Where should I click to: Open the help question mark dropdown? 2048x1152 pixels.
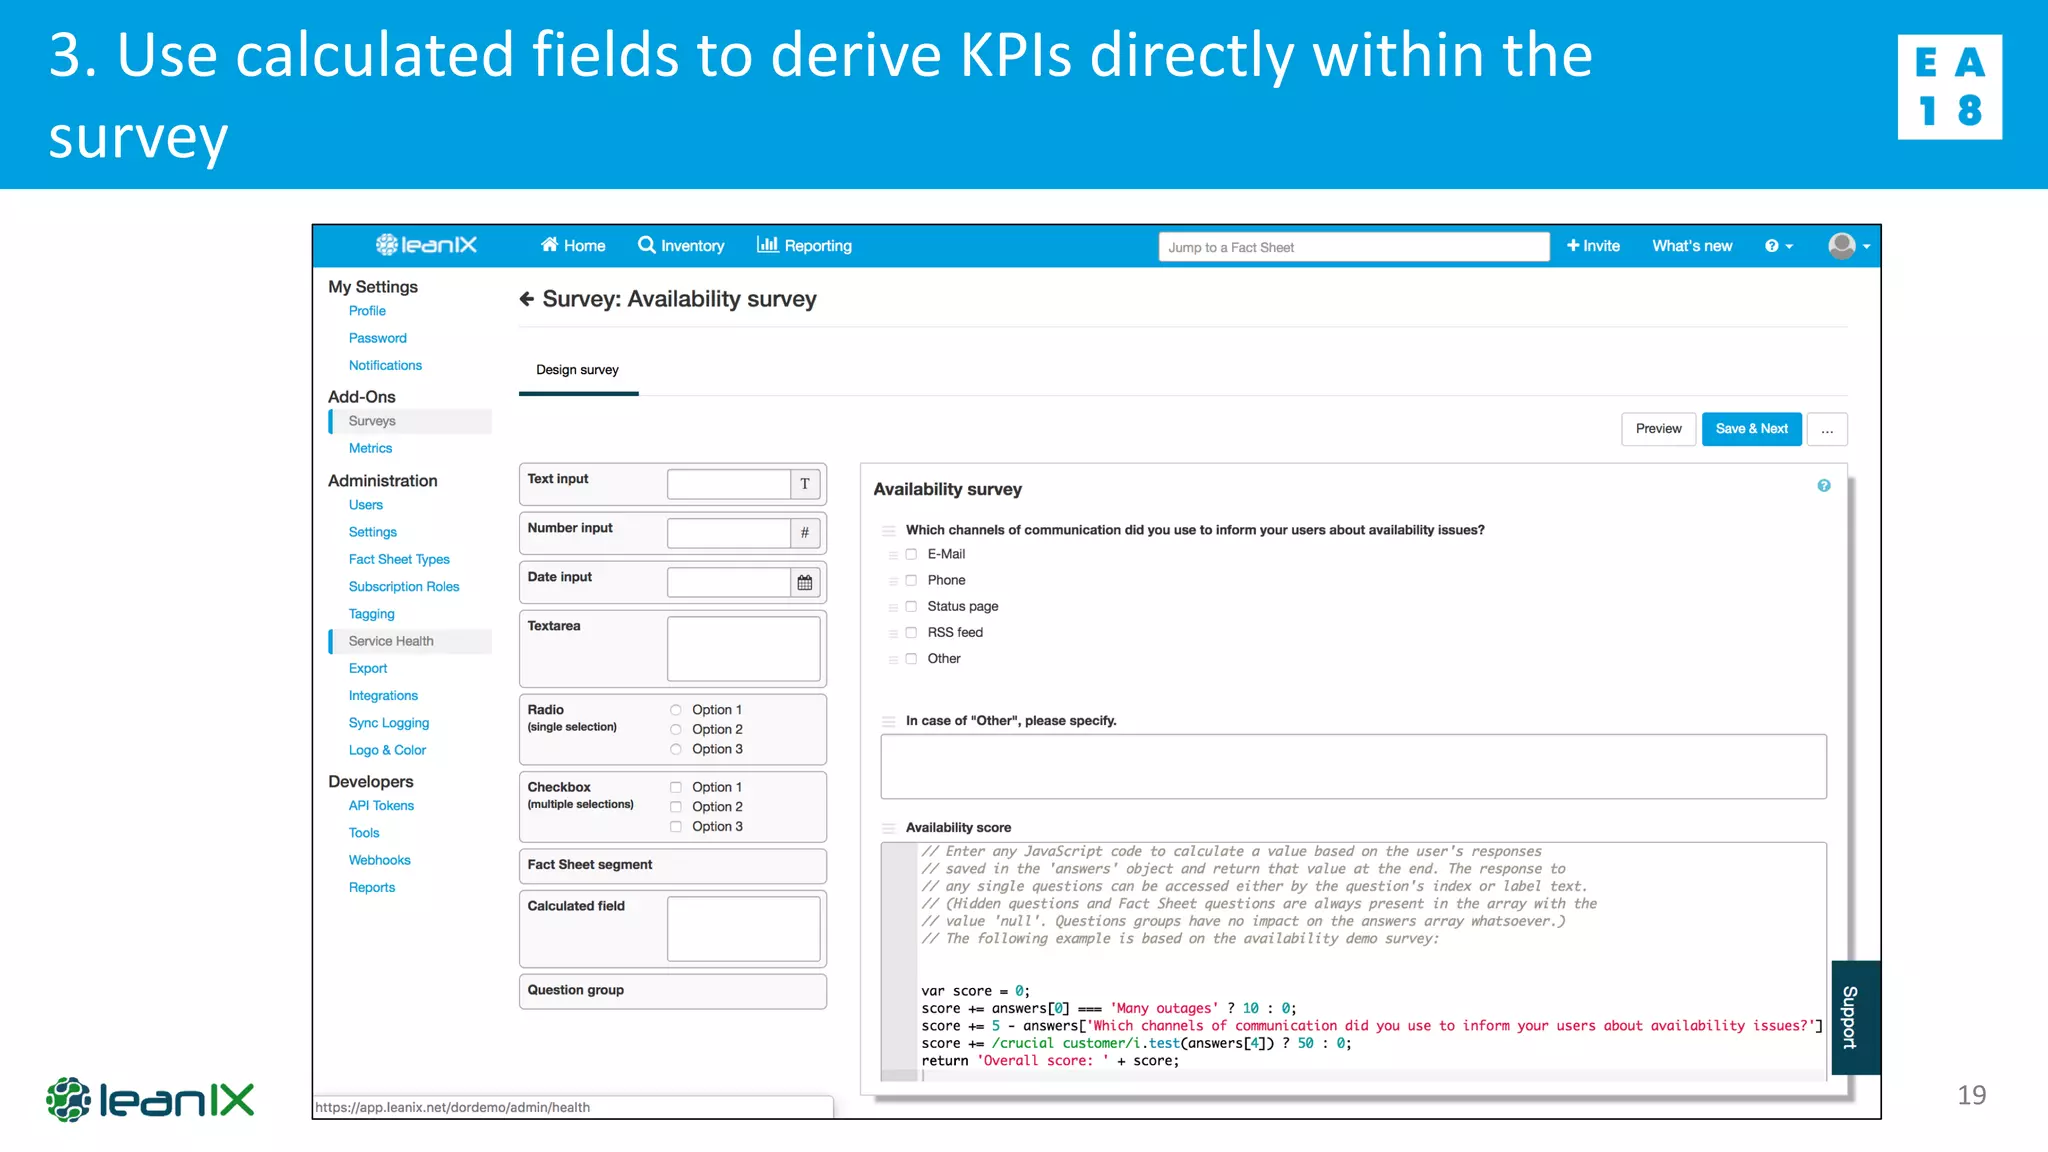click(x=1779, y=246)
